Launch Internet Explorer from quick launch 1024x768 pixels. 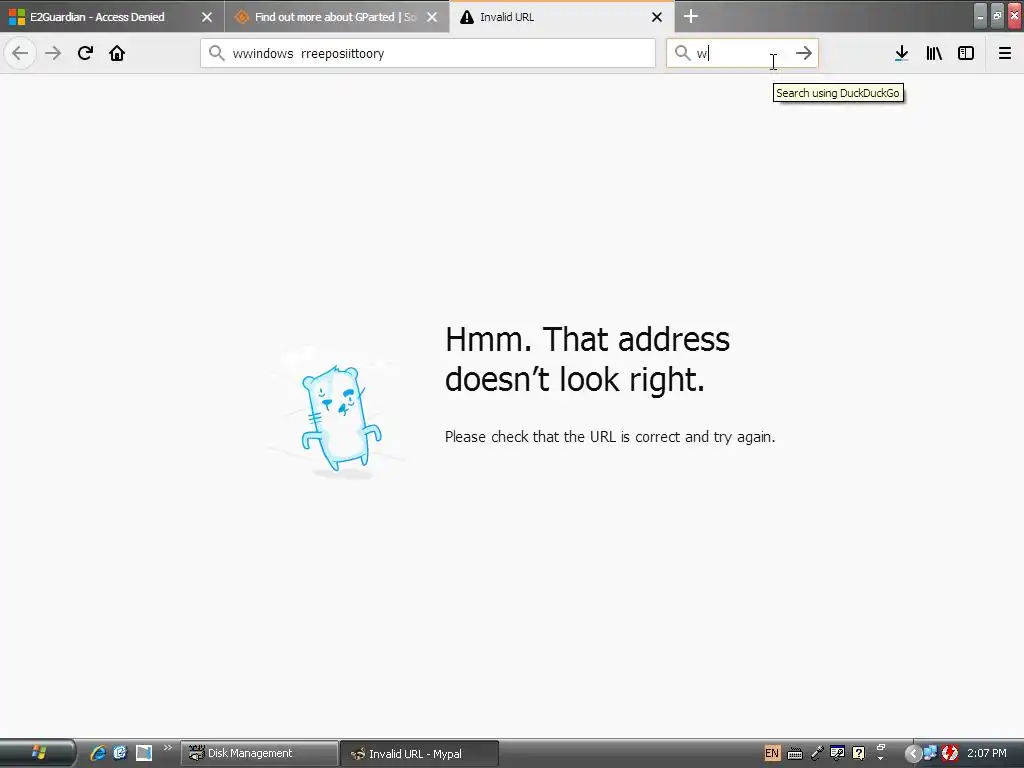click(98, 753)
